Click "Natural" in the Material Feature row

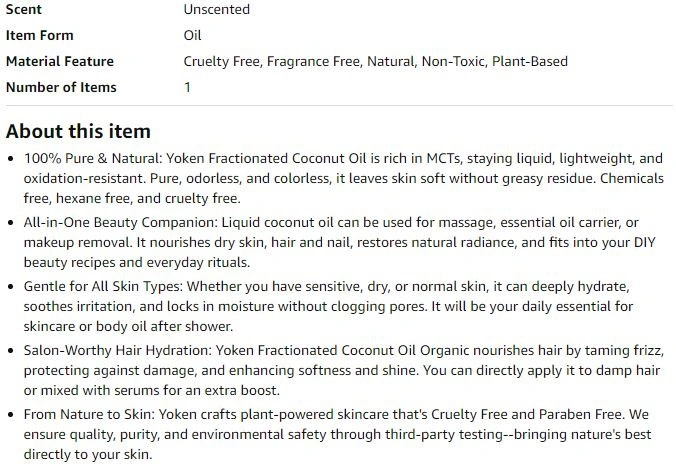point(389,61)
